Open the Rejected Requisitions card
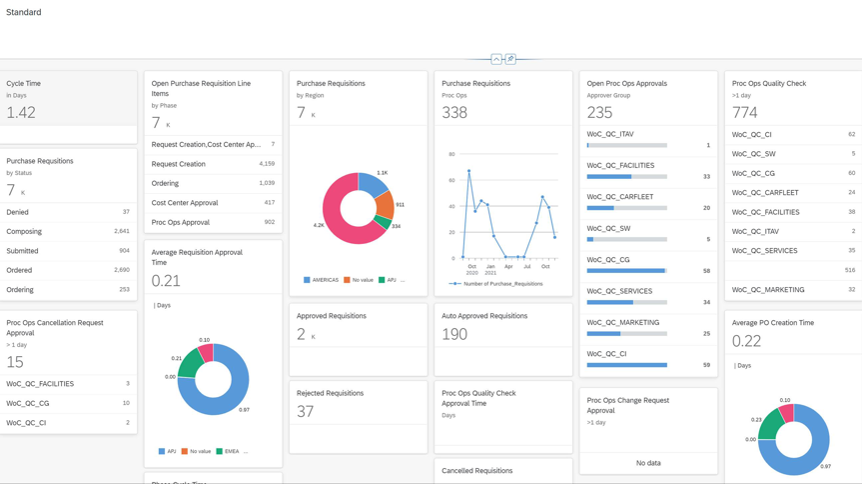Screen dimensions: 862x484 pyautogui.click(x=357, y=403)
